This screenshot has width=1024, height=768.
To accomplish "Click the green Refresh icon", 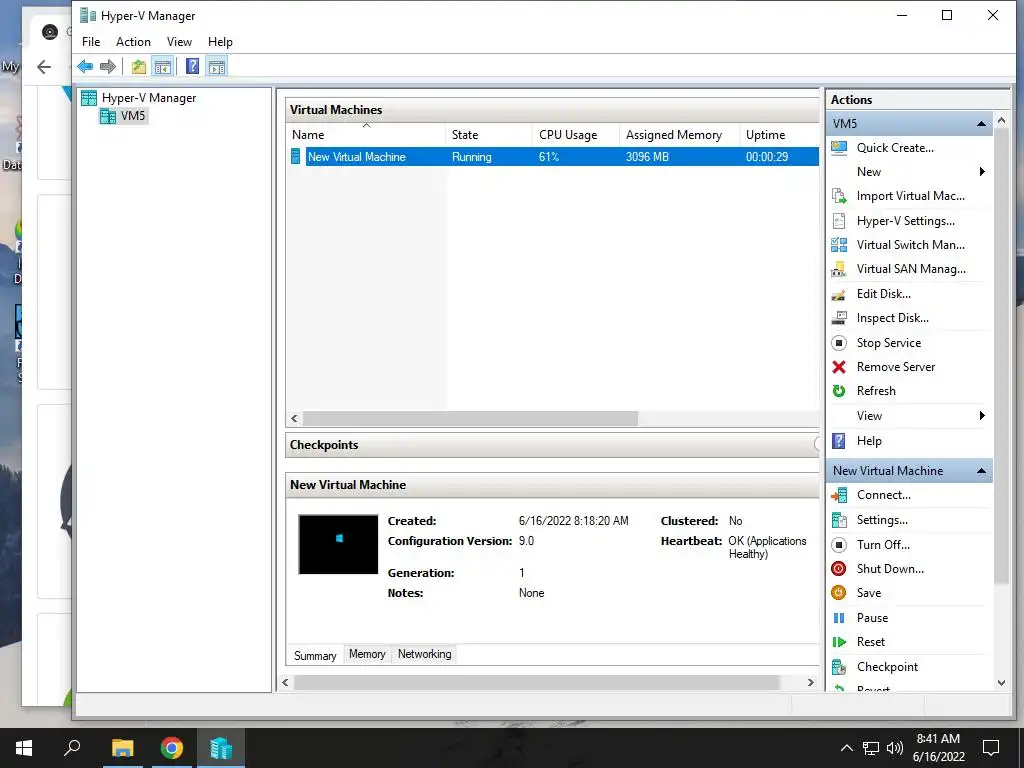I will 839,391.
